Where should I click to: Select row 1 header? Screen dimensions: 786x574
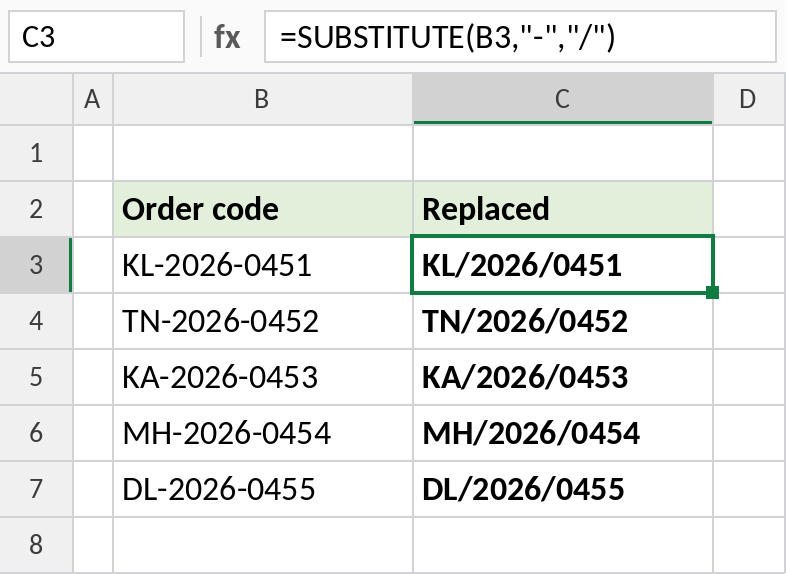pyautogui.click(x=36, y=153)
